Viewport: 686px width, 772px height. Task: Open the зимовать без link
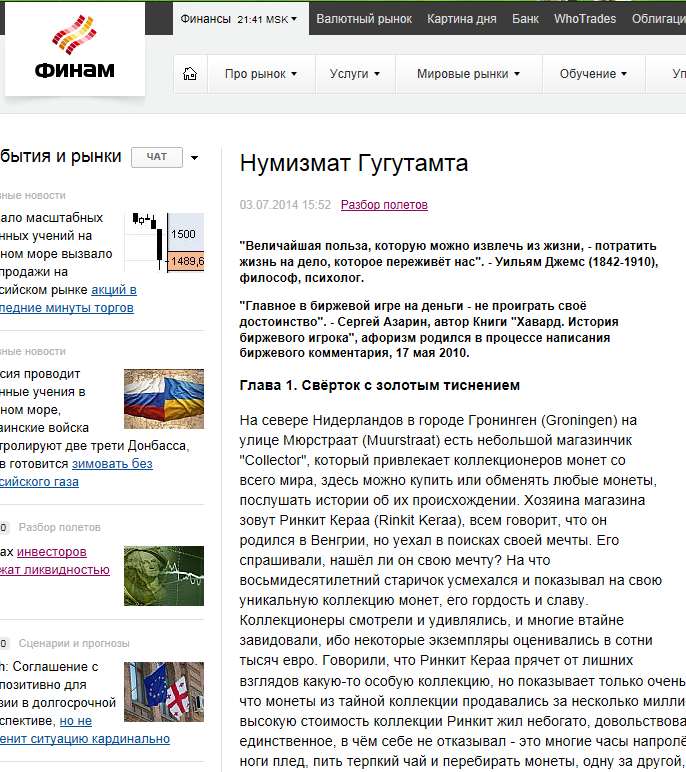coord(111,463)
